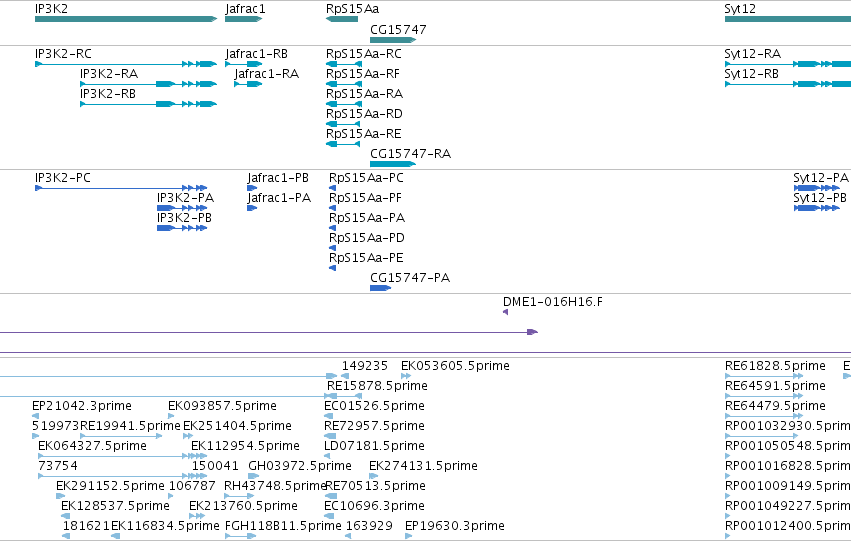Screen dimensions: 851x541
Task: Select the Syt12-RA transcript label
Action: tap(752, 54)
